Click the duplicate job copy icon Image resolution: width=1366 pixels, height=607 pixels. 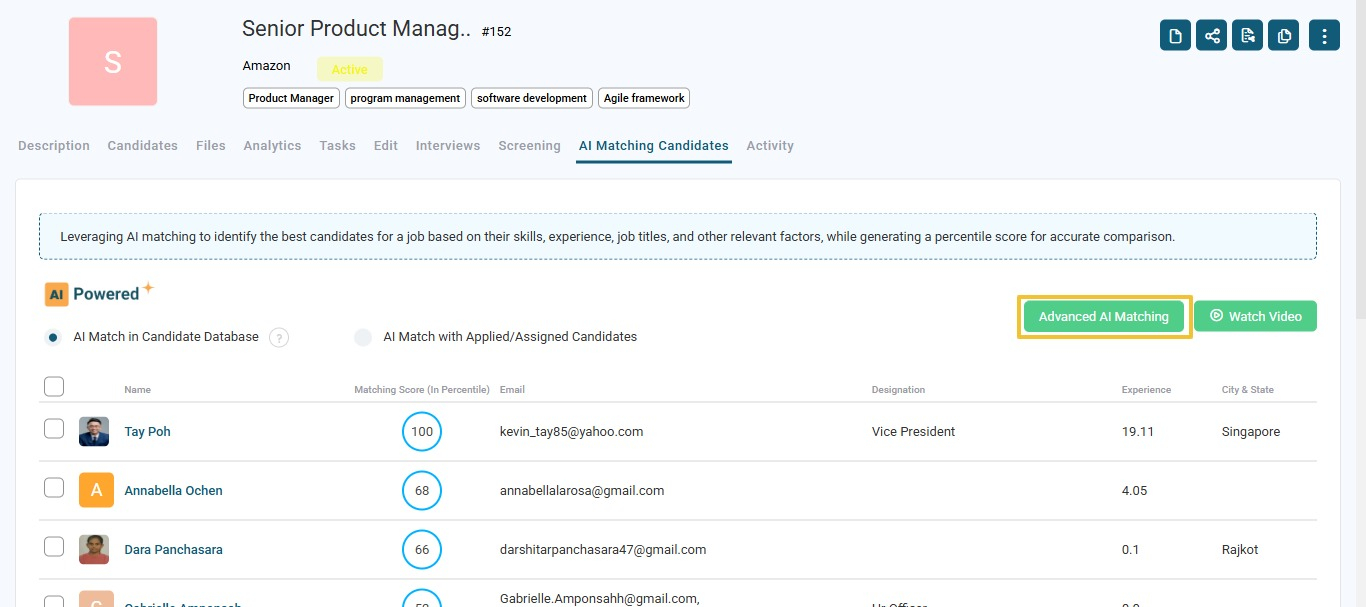(x=1284, y=36)
